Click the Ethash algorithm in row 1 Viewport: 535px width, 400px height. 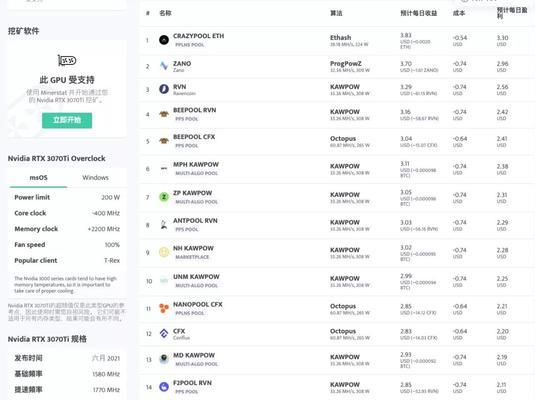341,37
